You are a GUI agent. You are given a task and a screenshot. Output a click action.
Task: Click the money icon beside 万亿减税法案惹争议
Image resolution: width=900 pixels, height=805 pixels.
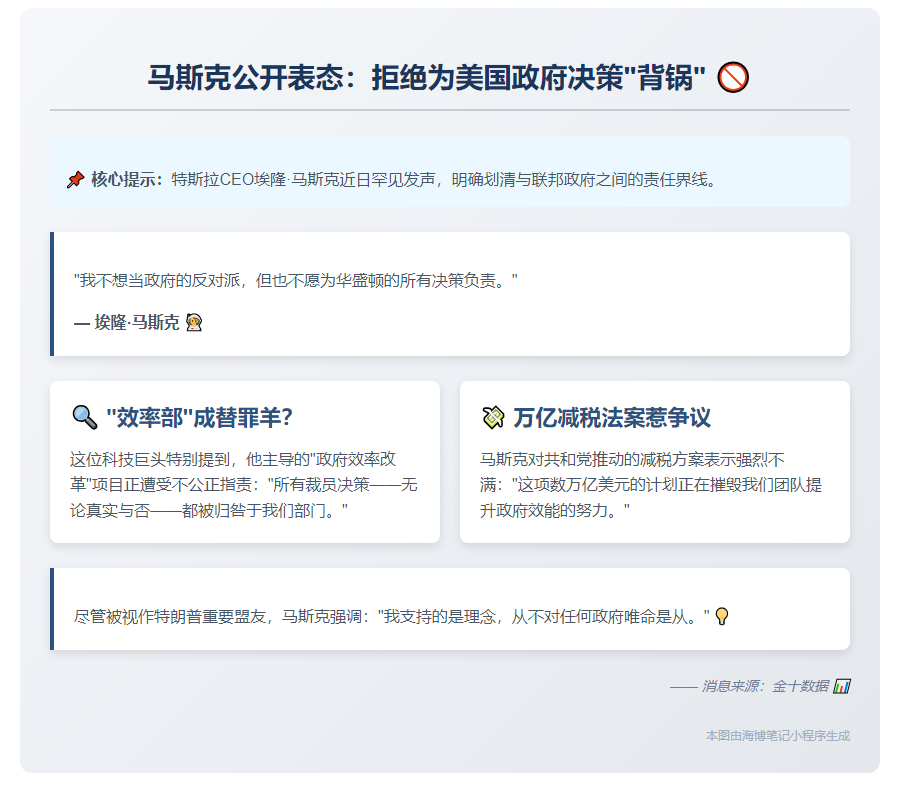(x=493, y=417)
